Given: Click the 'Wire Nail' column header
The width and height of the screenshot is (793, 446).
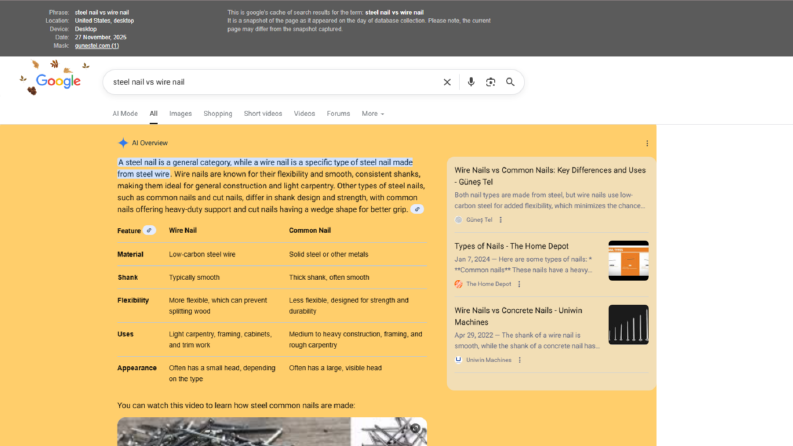Looking at the screenshot, I should [183, 230].
